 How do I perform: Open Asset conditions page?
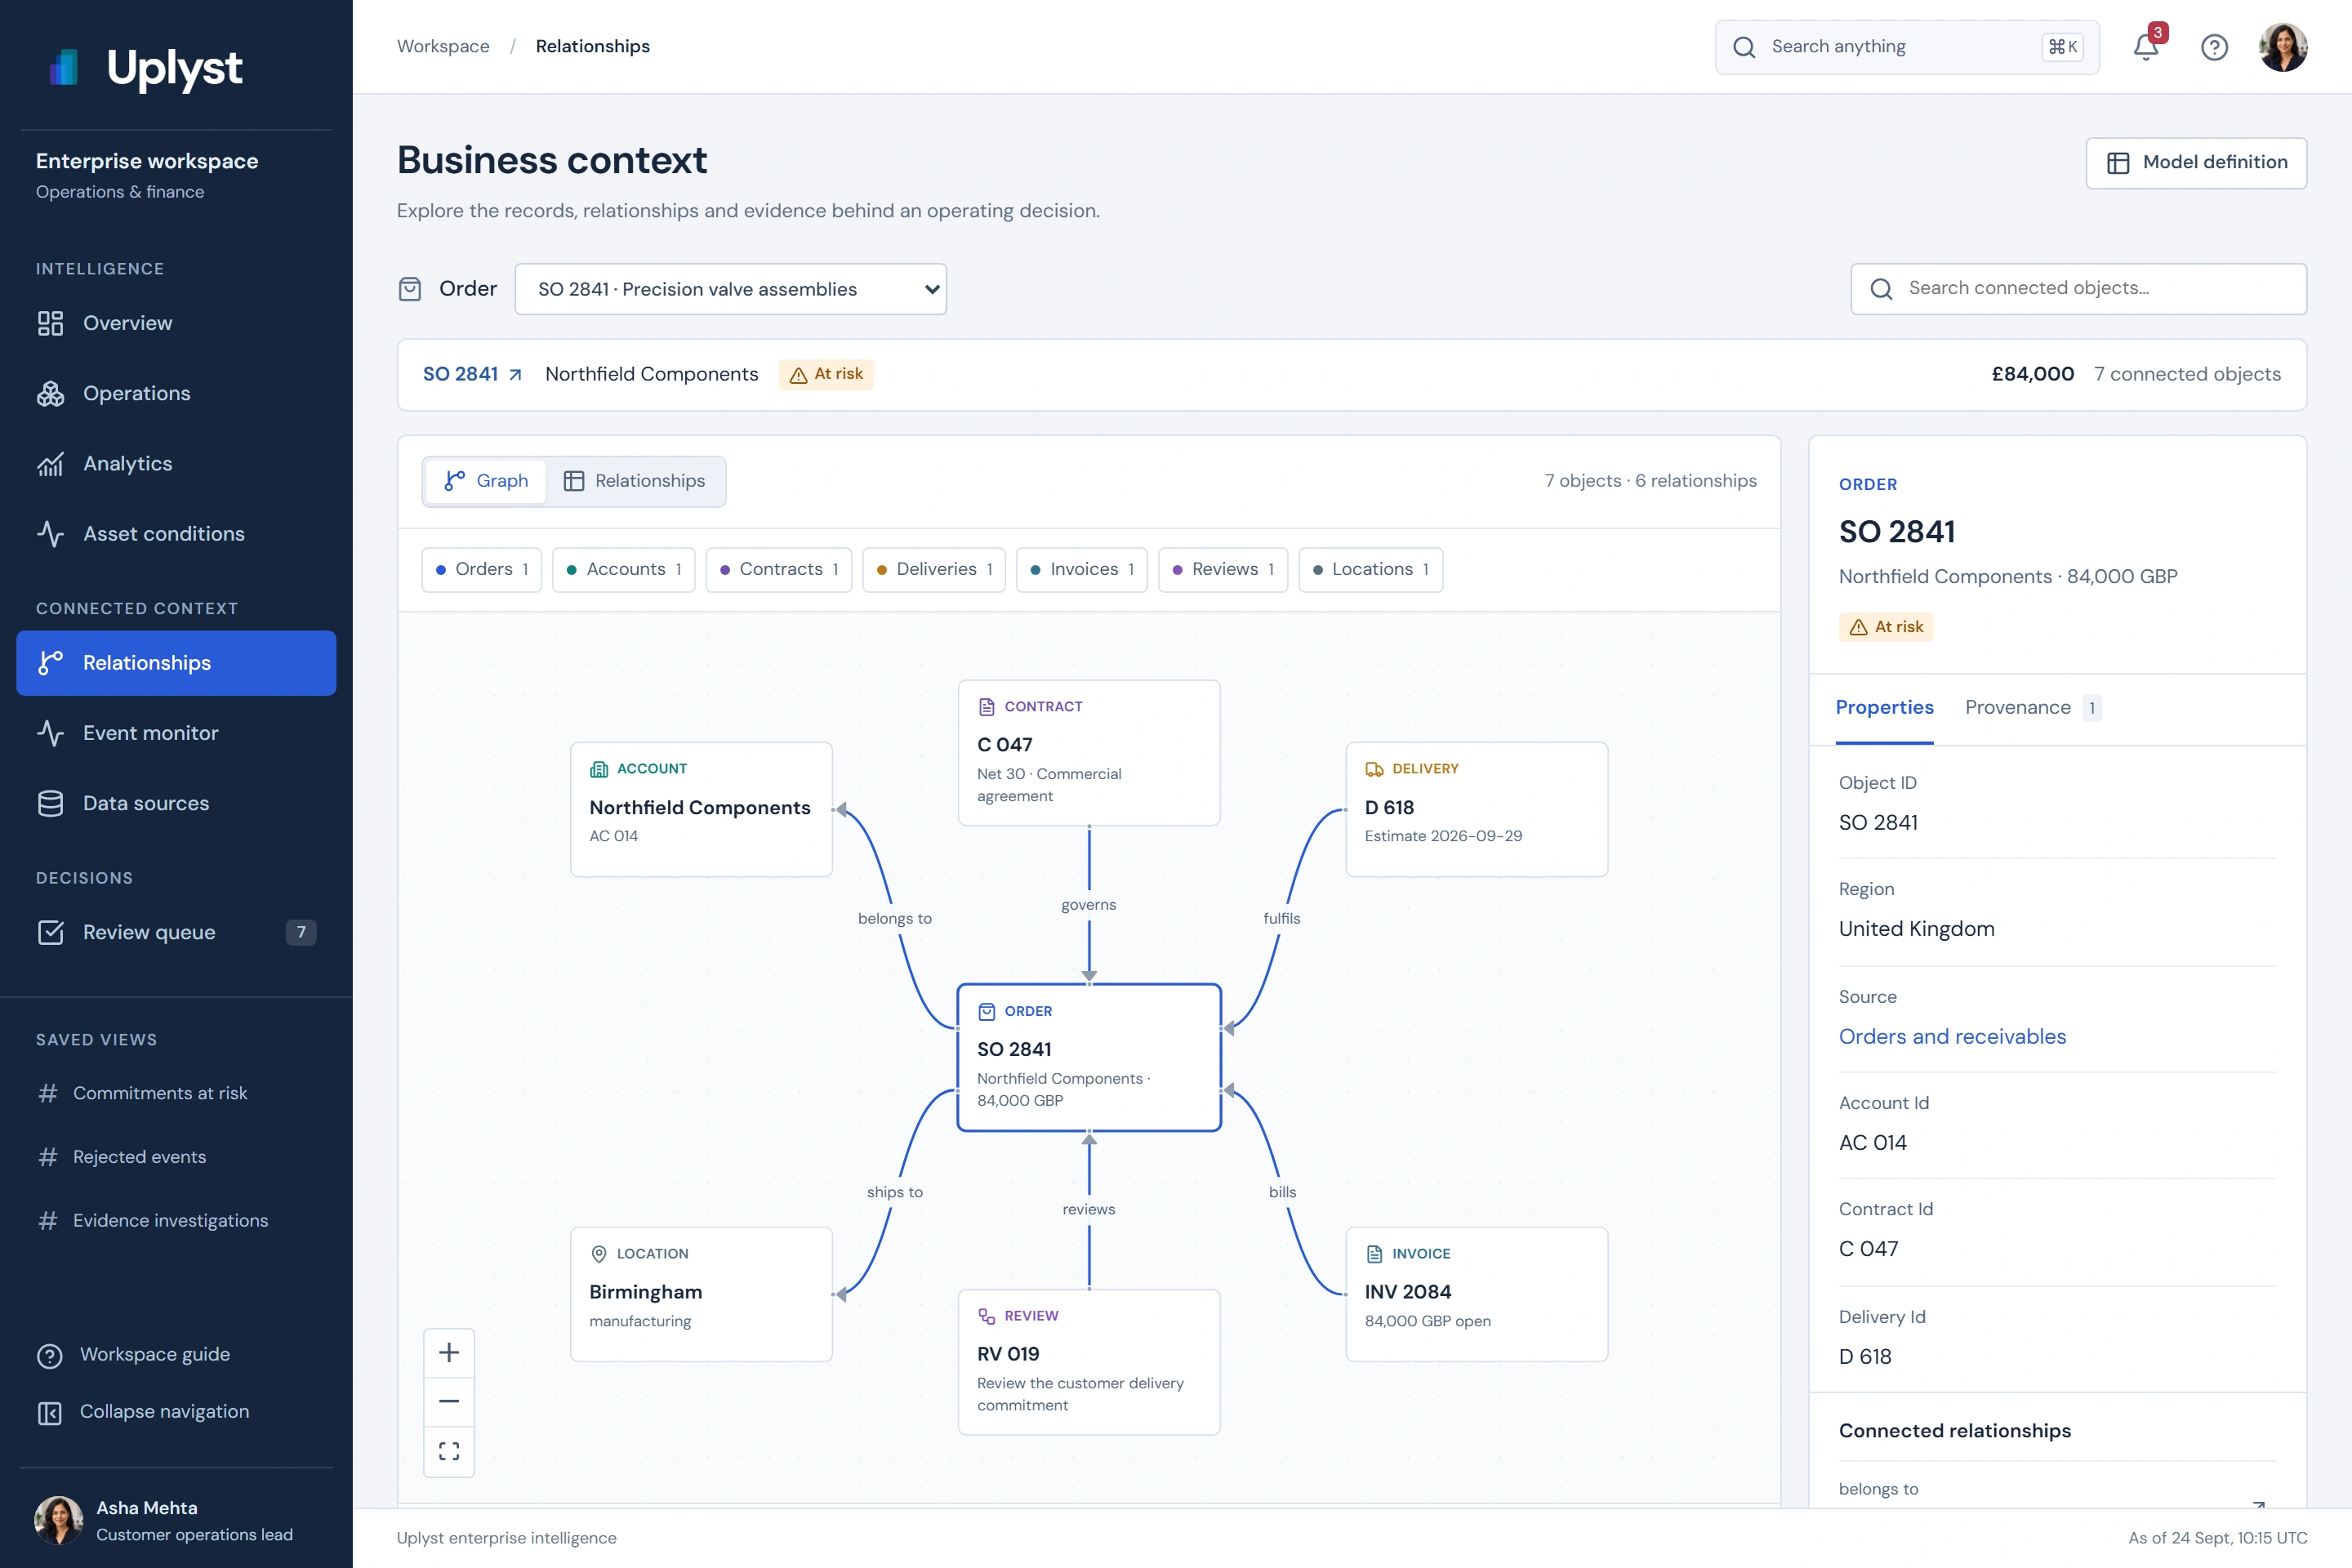click(176, 534)
